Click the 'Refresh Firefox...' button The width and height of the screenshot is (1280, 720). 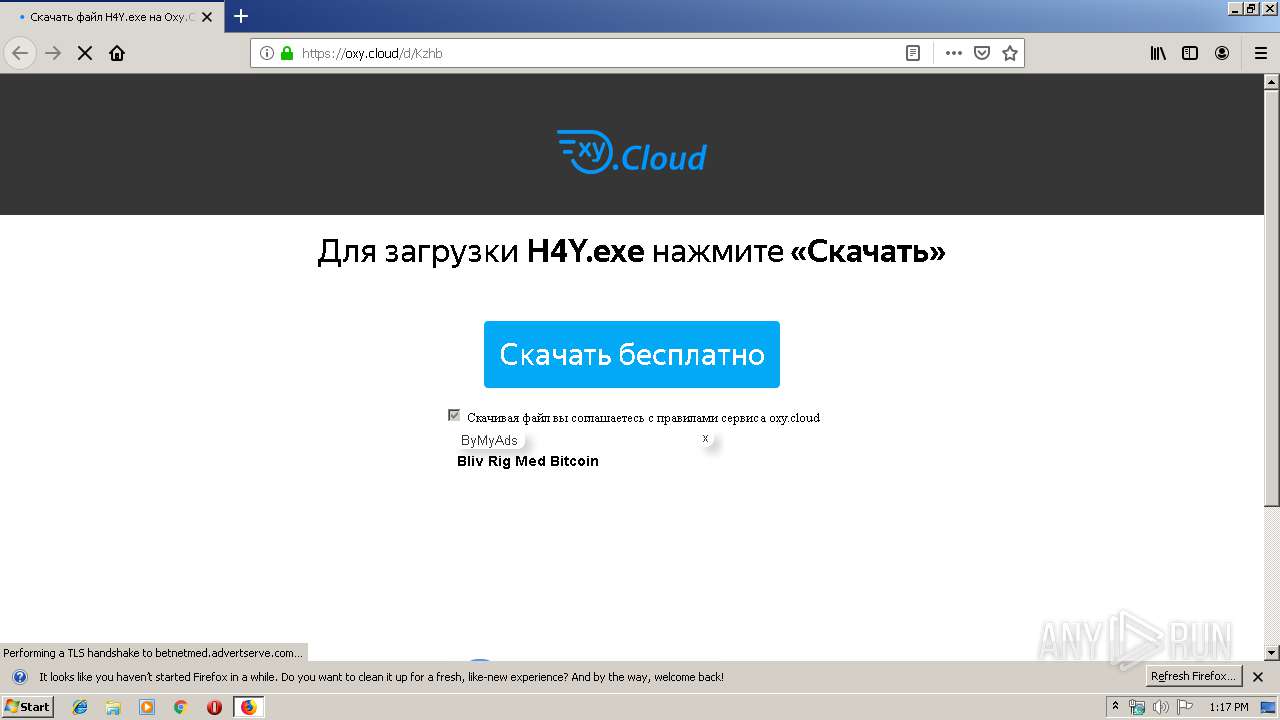(x=1194, y=676)
